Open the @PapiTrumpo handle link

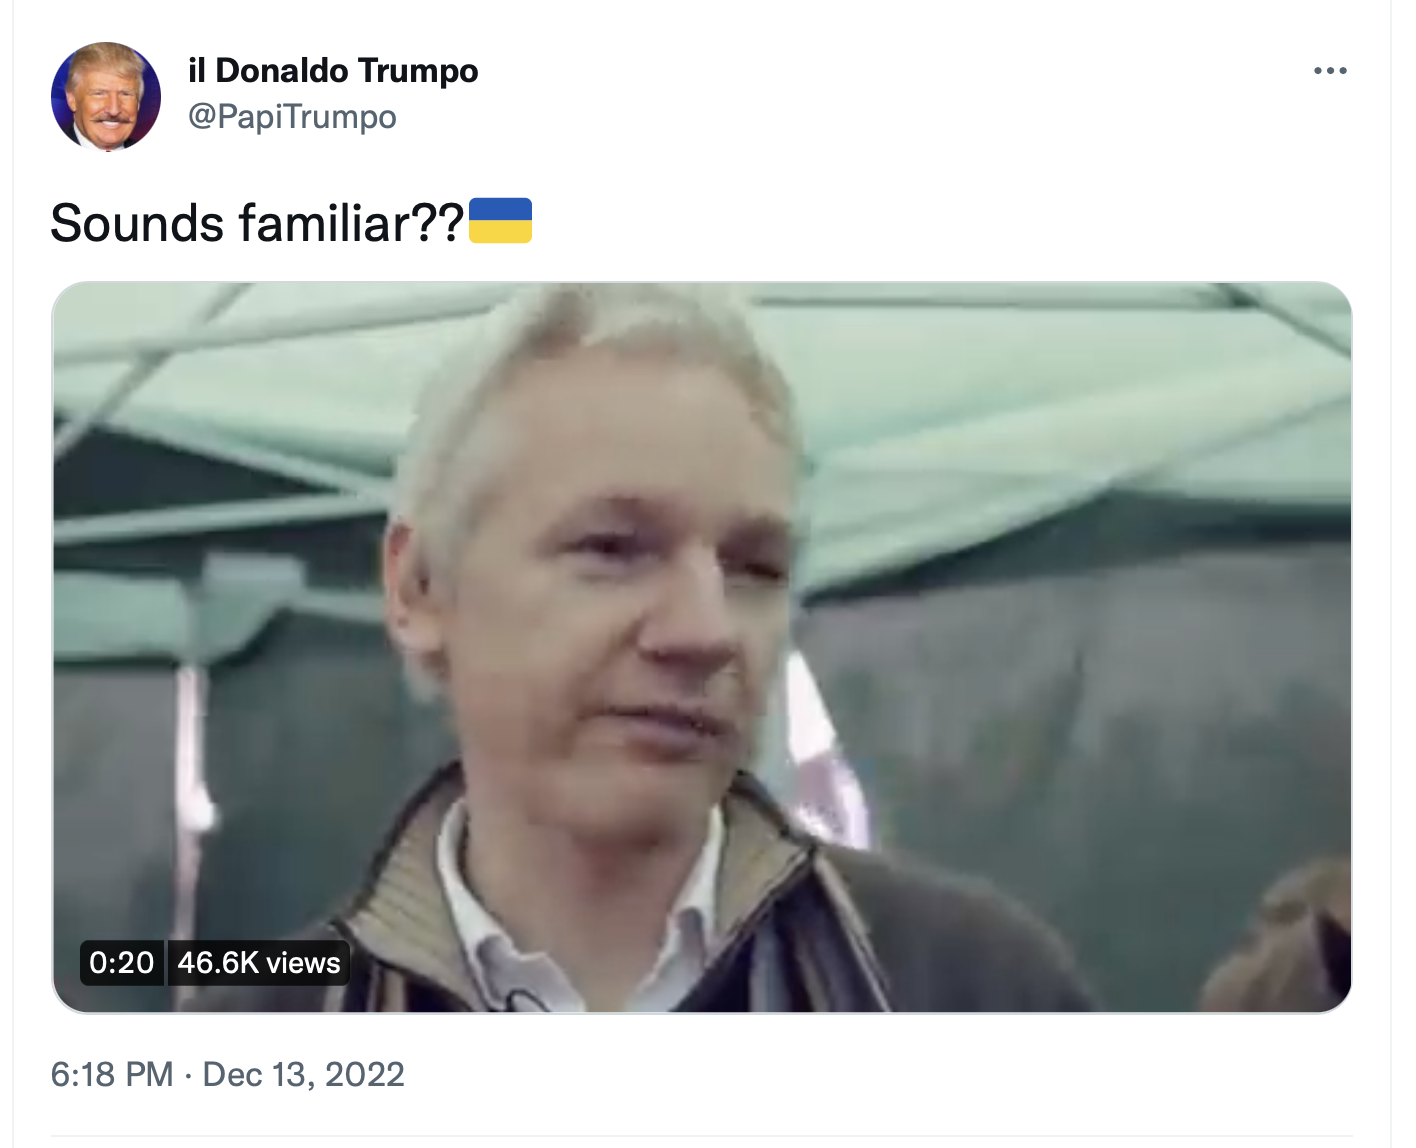[292, 117]
